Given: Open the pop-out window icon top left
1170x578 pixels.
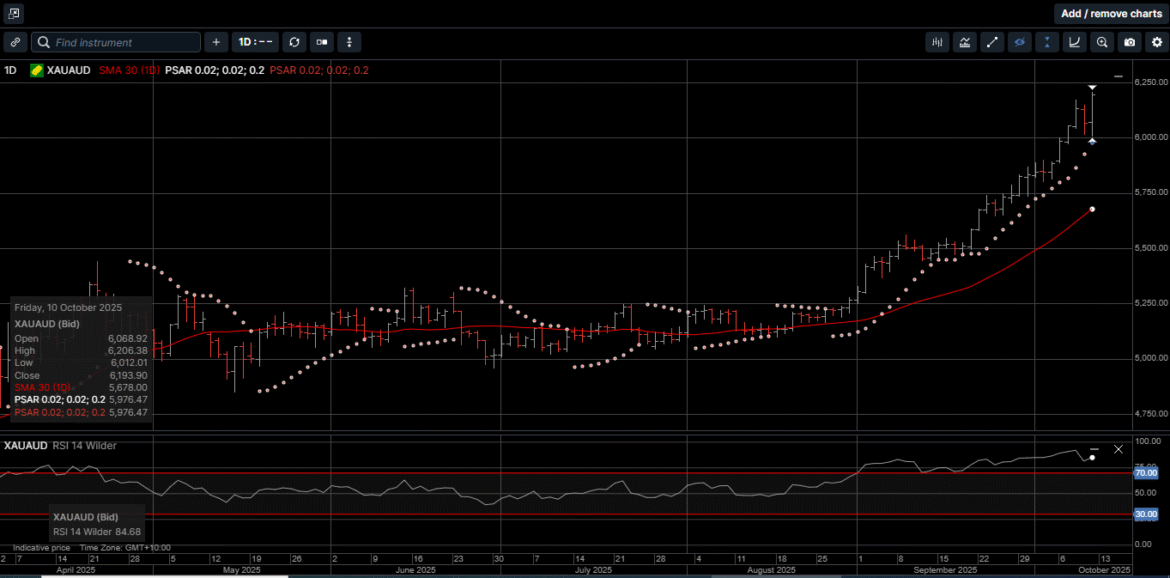Looking at the screenshot, I should [14, 13].
